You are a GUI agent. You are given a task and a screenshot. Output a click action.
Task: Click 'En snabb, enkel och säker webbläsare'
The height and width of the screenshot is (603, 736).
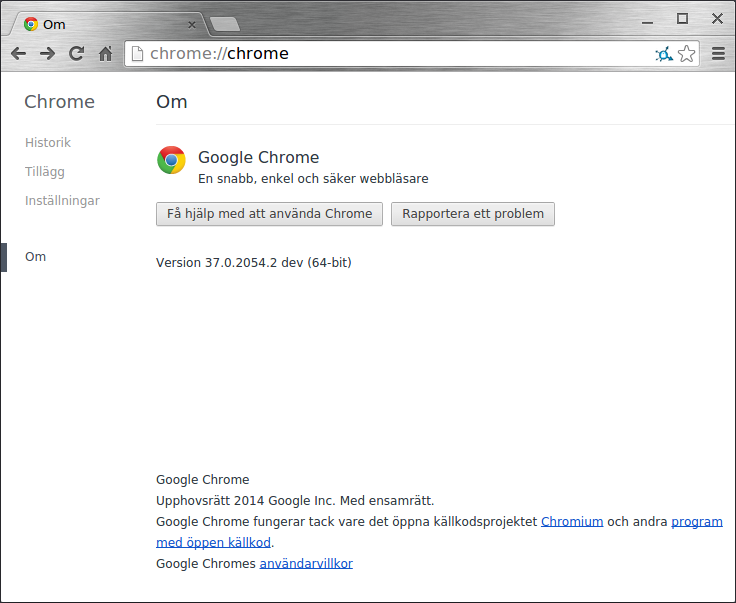click(313, 179)
